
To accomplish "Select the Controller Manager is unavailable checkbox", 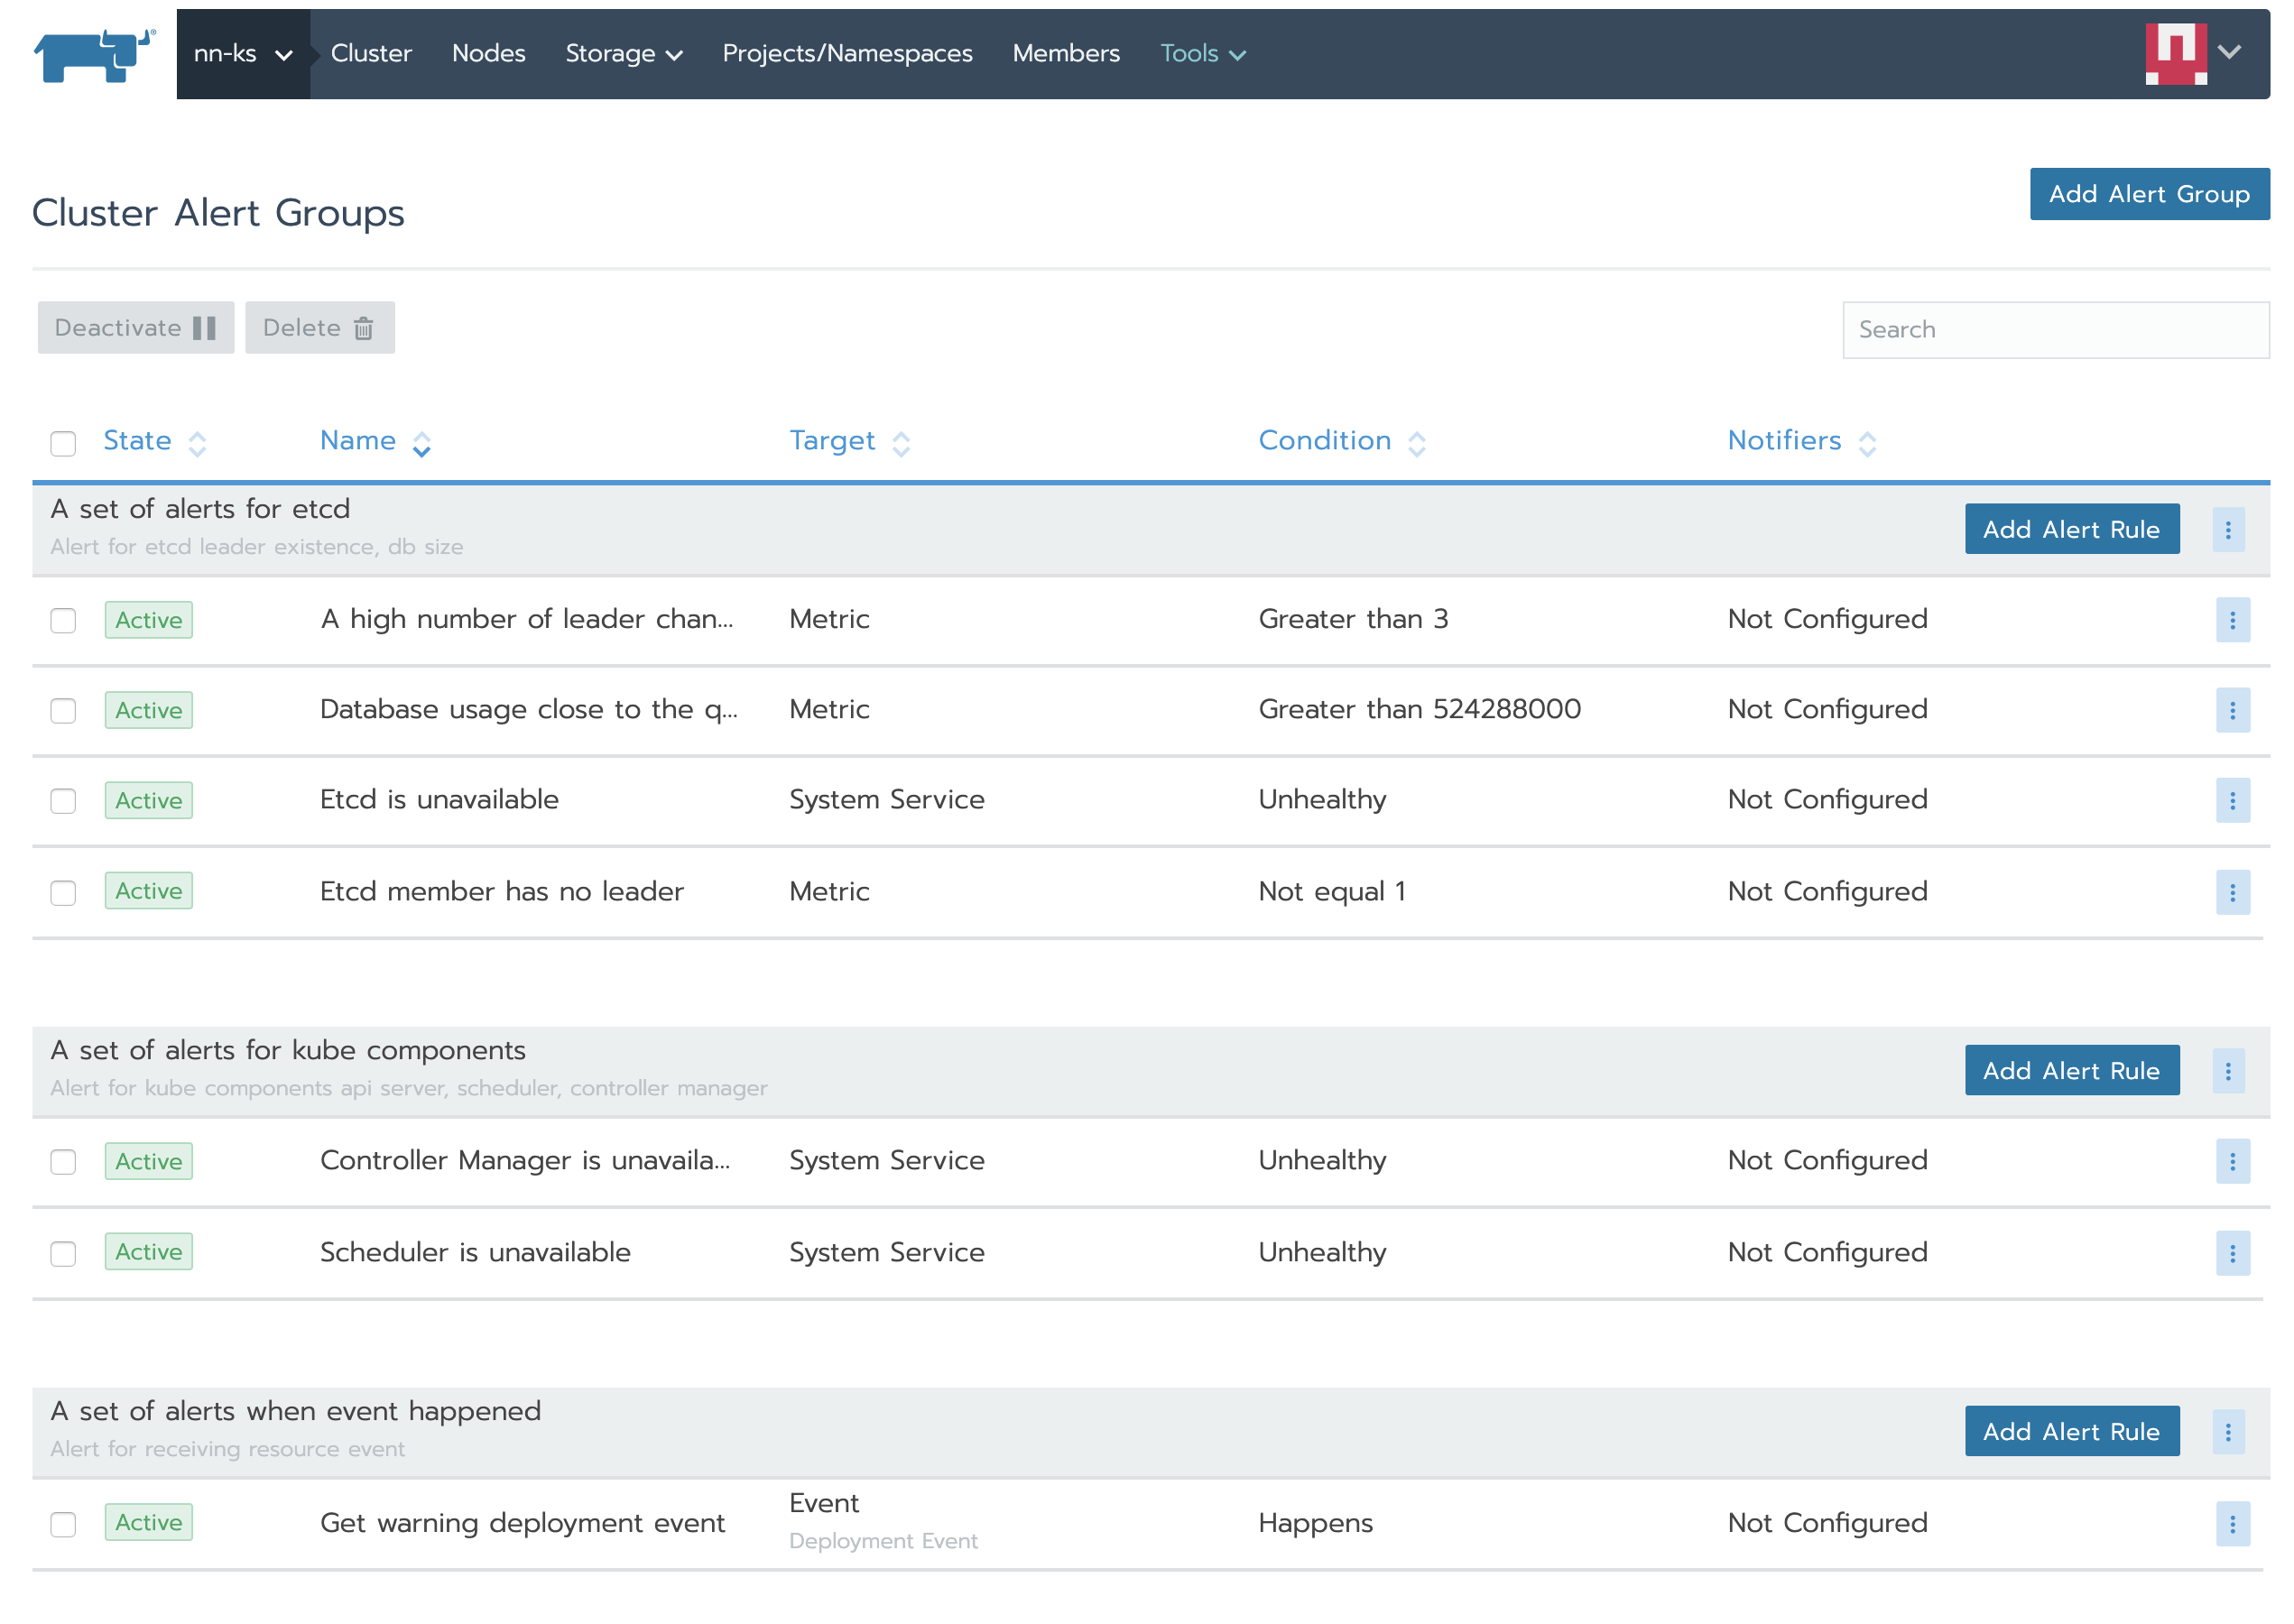I will [x=63, y=1162].
